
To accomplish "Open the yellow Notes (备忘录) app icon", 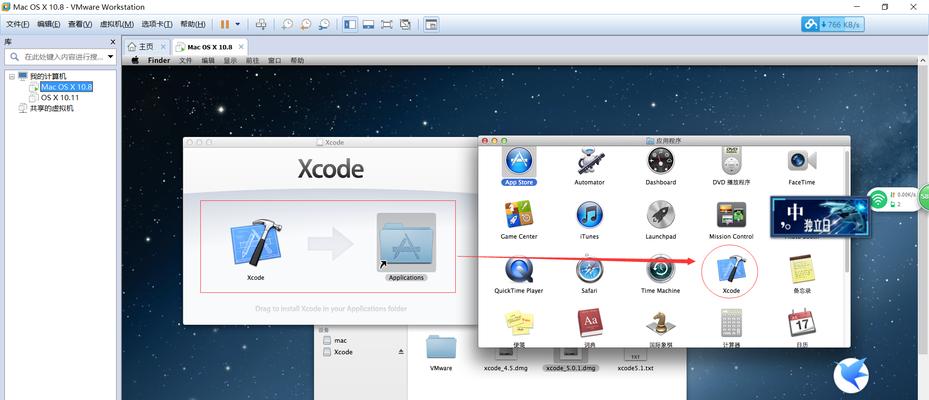I will [x=802, y=270].
